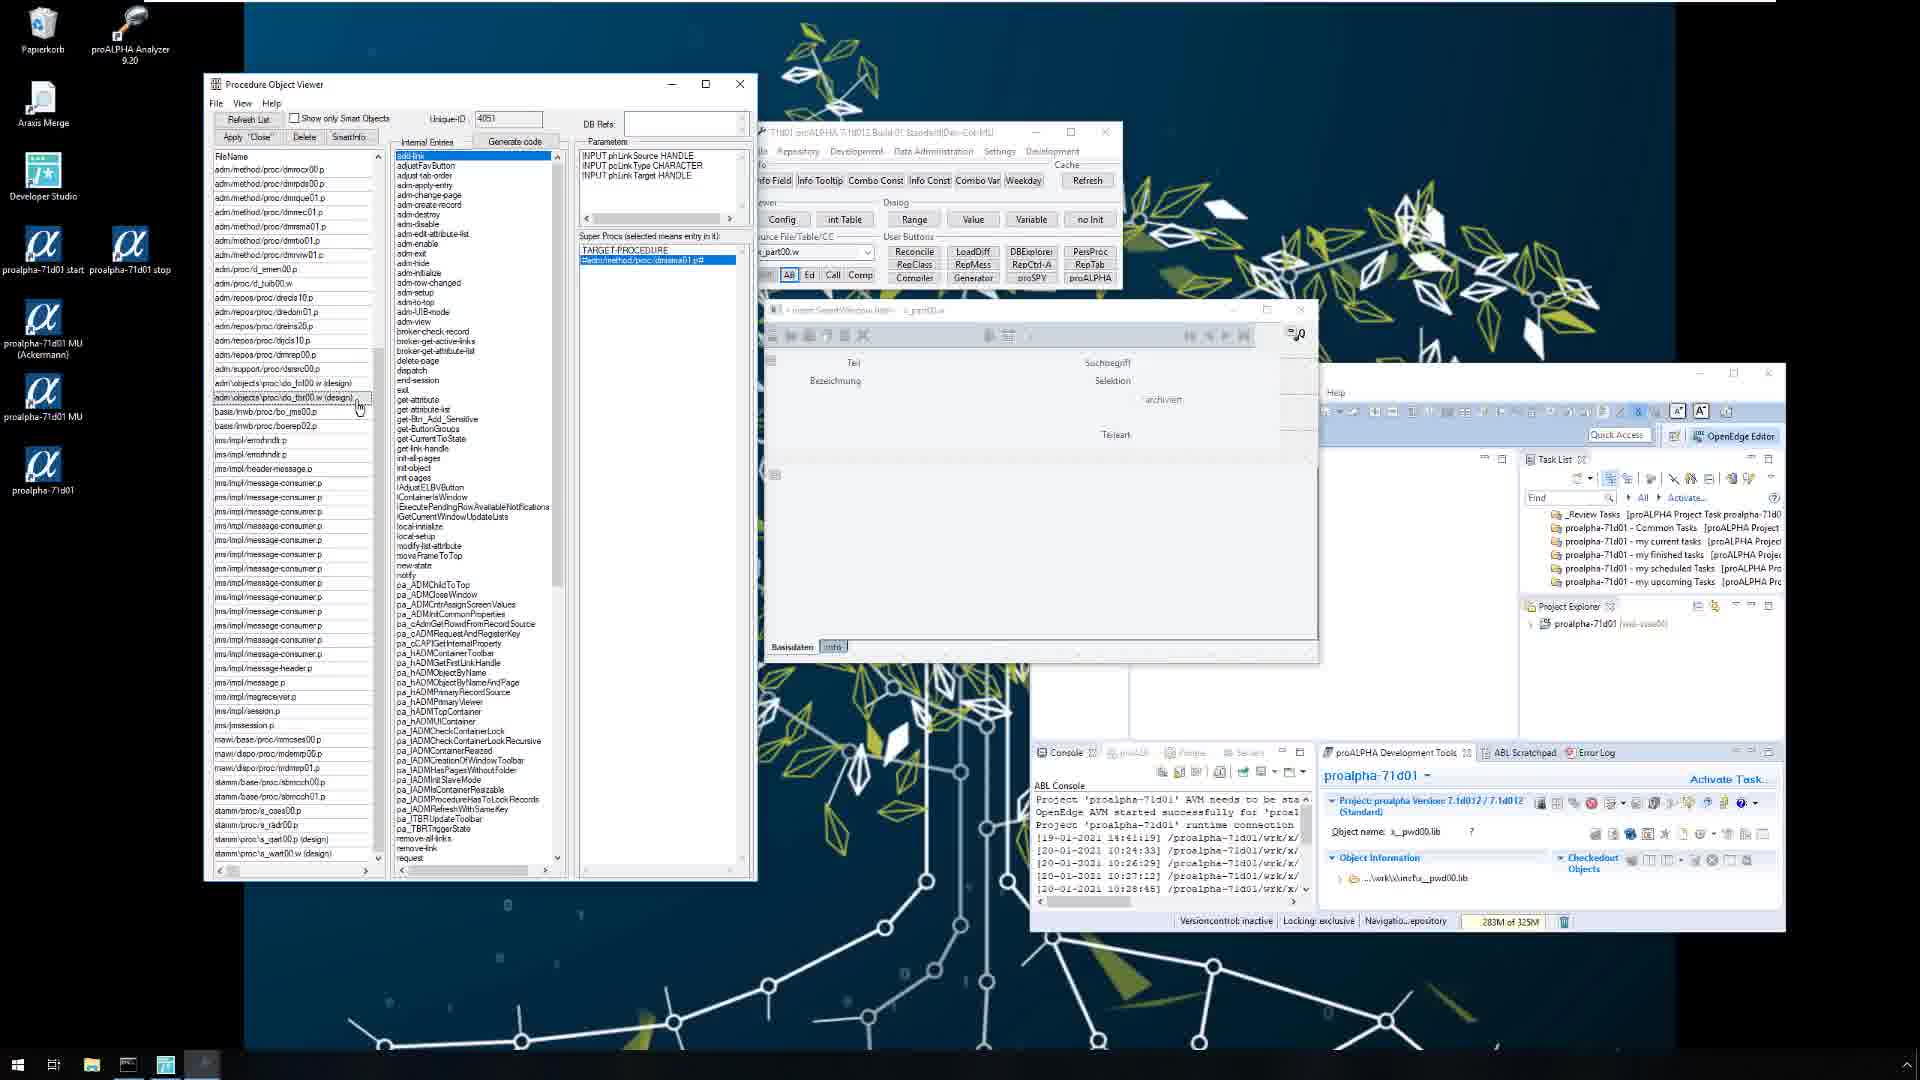Screen dimensions: 1920x1080
Task: Open Task List new task dropdown arrow
Action: pyautogui.click(x=1590, y=479)
